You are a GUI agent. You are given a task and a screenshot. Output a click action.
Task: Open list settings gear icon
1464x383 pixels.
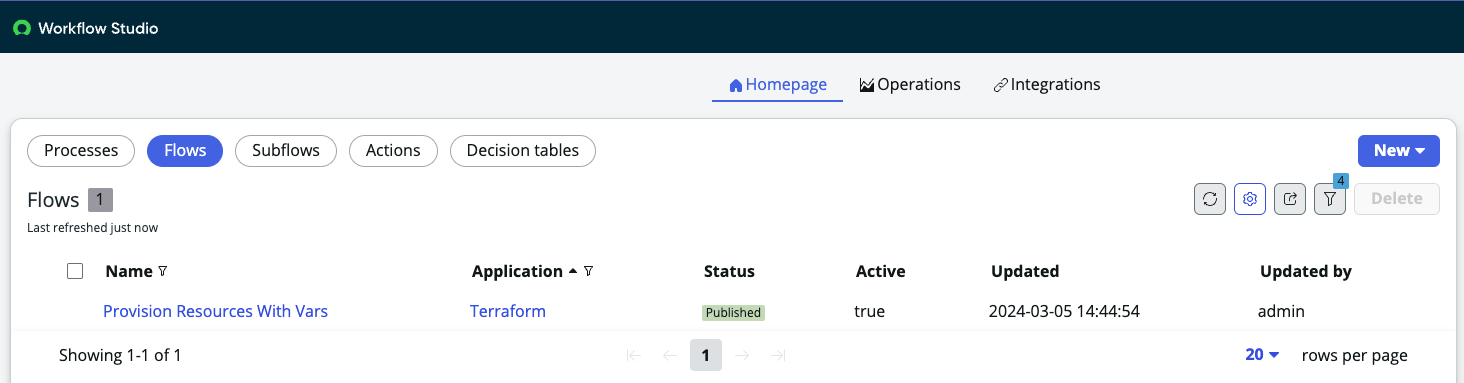(1250, 199)
